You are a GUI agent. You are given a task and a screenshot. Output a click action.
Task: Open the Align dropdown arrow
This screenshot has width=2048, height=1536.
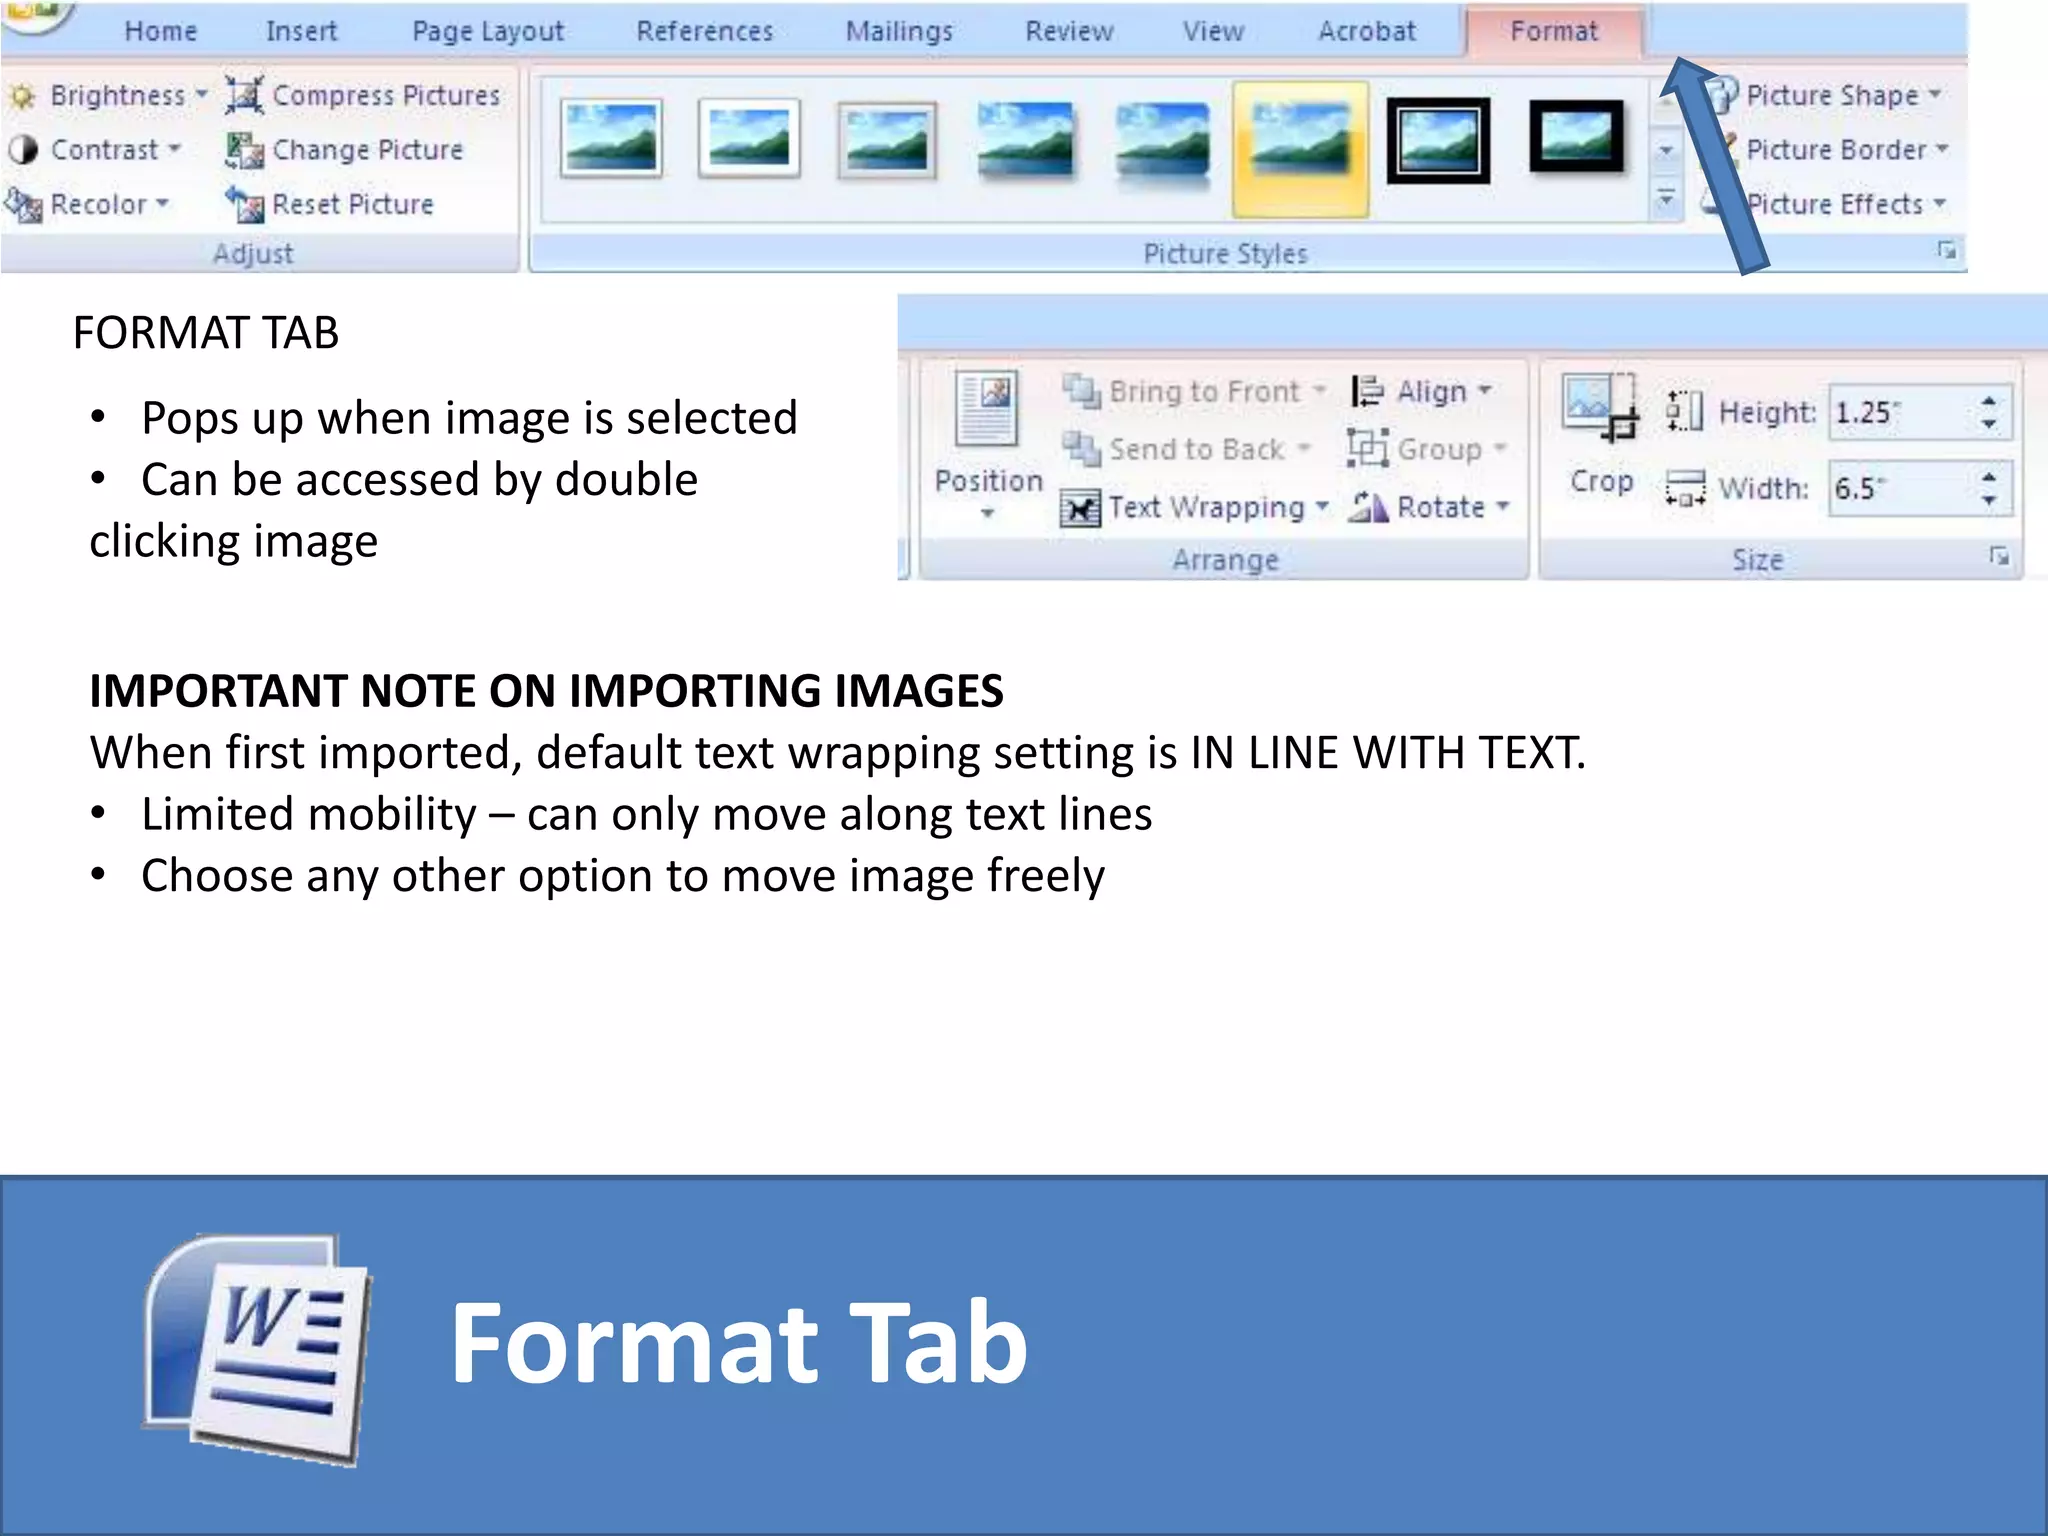tap(1485, 389)
